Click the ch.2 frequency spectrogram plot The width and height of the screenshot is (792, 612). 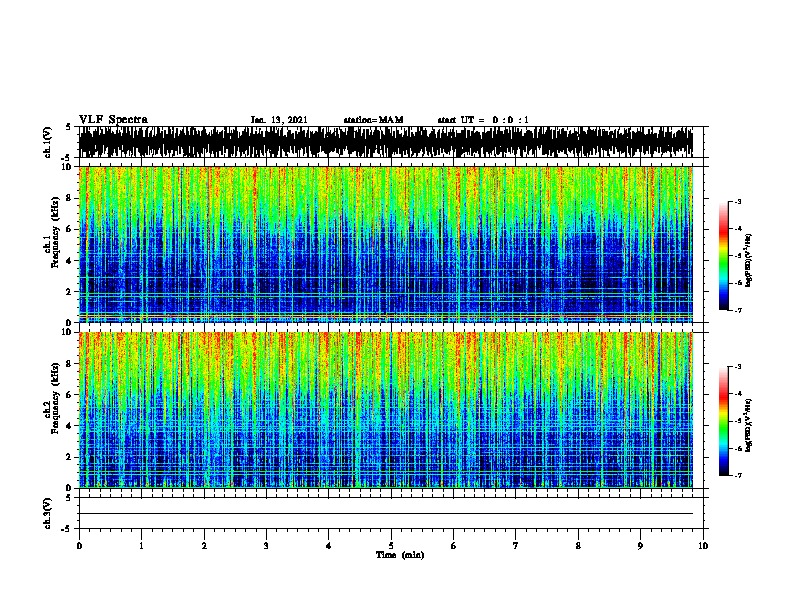[x=386, y=410]
